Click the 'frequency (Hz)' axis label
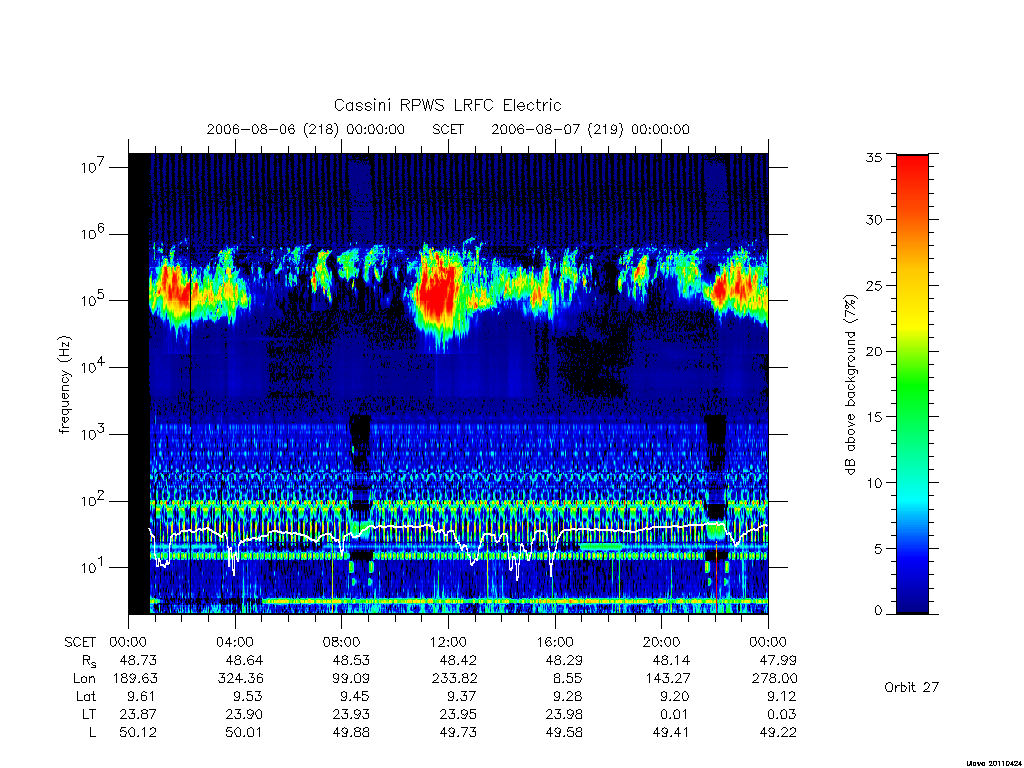1024x768 pixels. [x=64, y=385]
